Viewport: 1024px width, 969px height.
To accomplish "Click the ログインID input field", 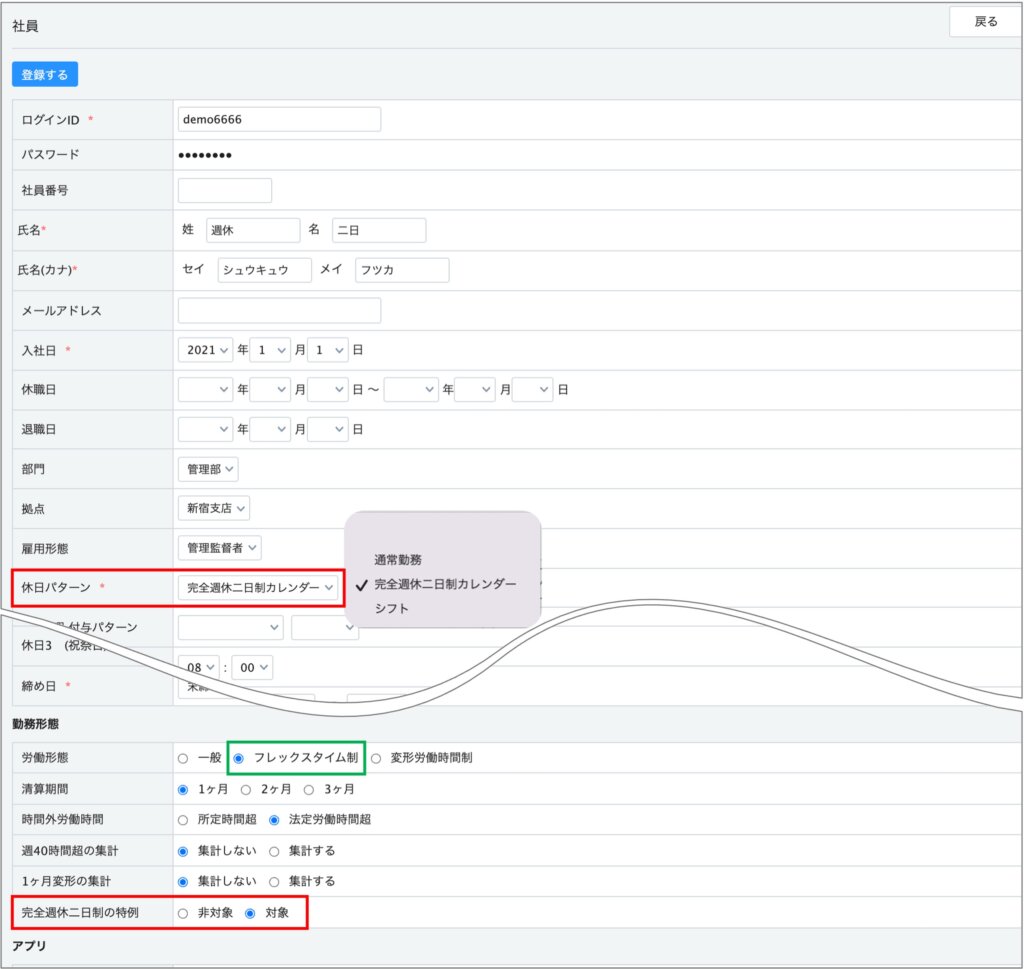I will pos(279,119).
